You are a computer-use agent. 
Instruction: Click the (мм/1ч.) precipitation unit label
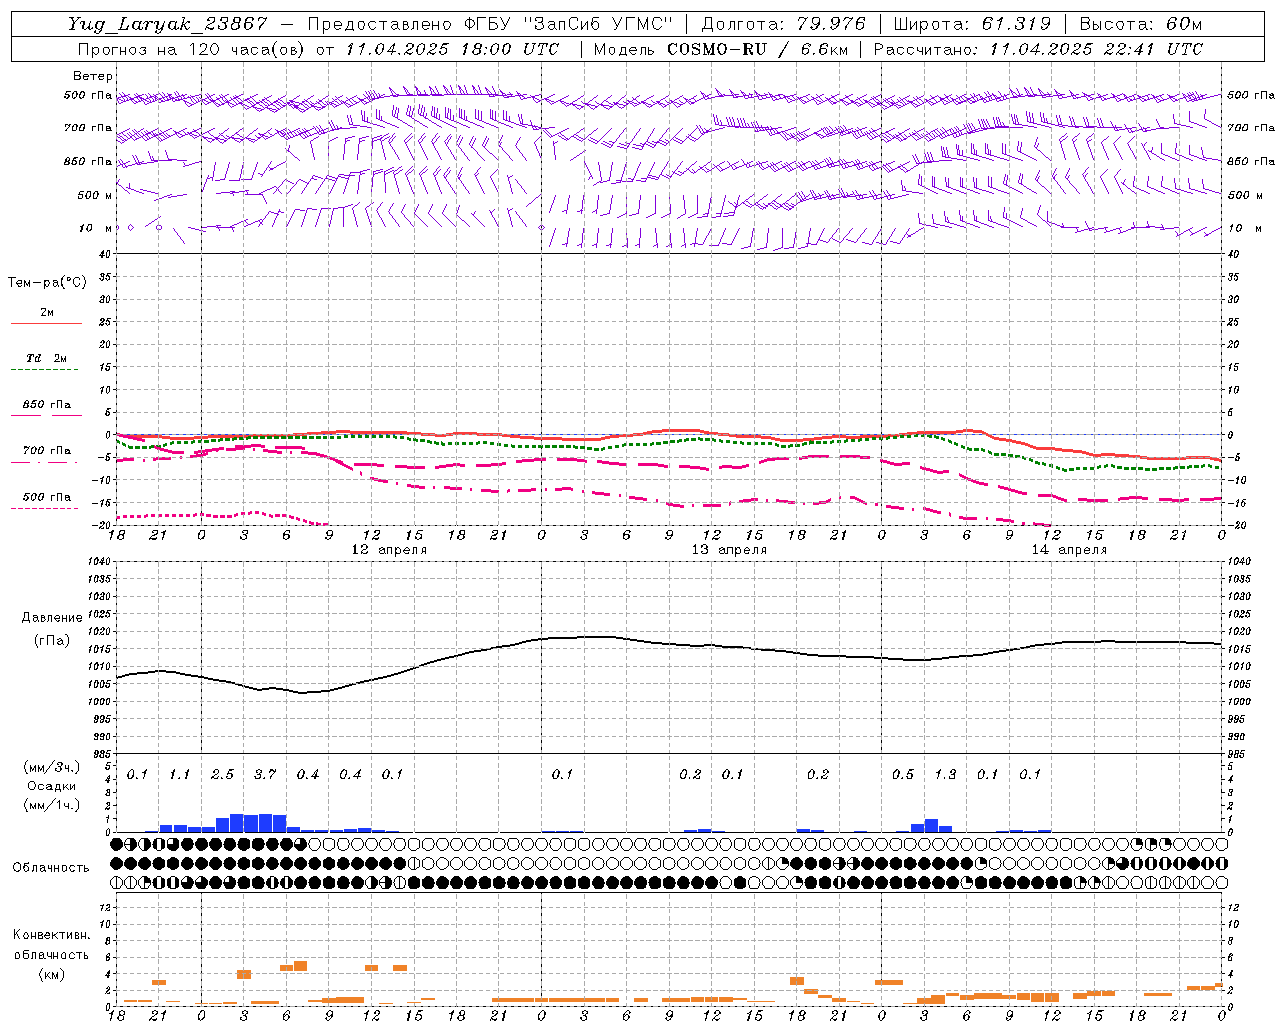click(51, 805)
